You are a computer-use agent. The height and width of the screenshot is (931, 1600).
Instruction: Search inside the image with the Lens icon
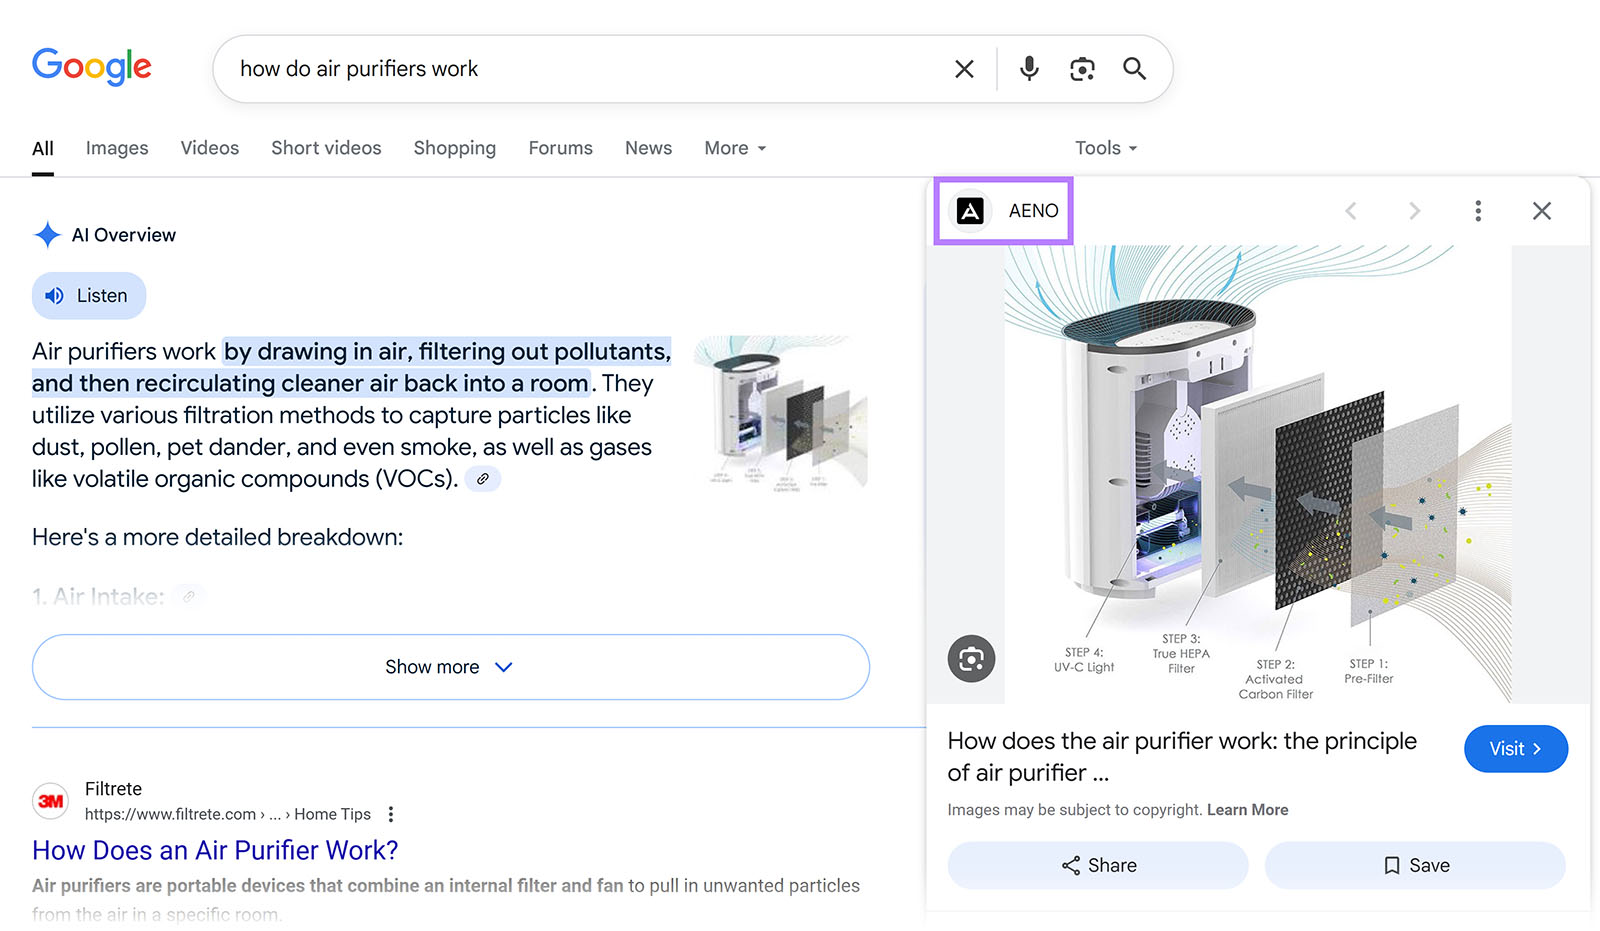[970, 658]
